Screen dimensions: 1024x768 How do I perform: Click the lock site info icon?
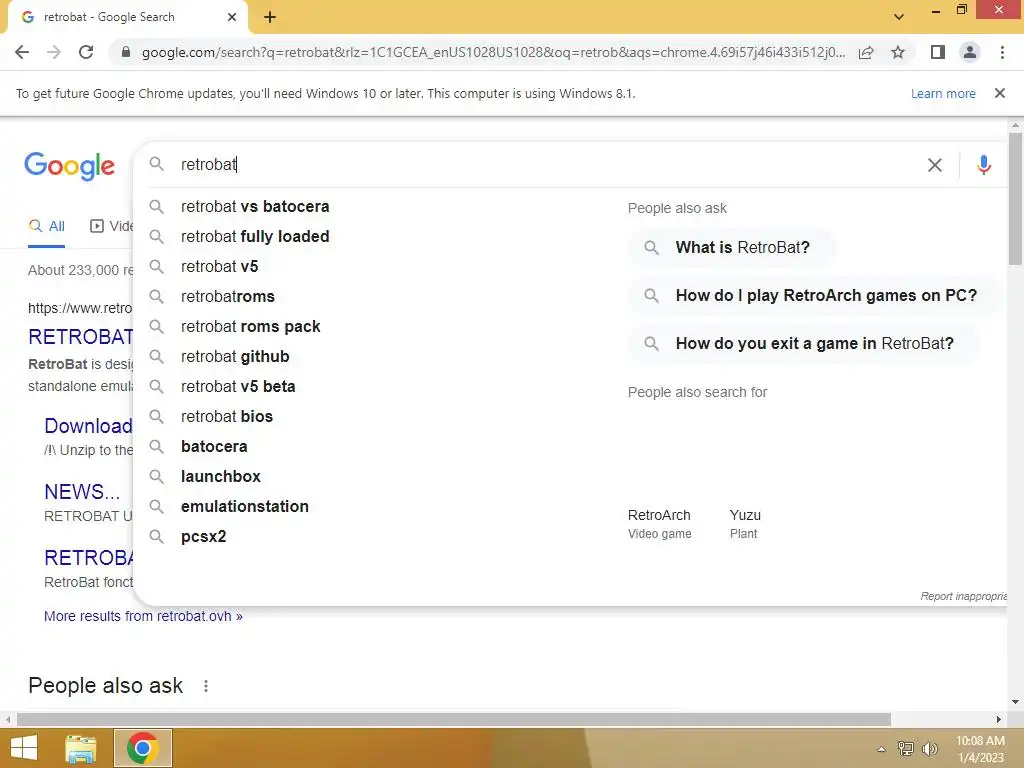pyautogui.click(x=126, y=52)
